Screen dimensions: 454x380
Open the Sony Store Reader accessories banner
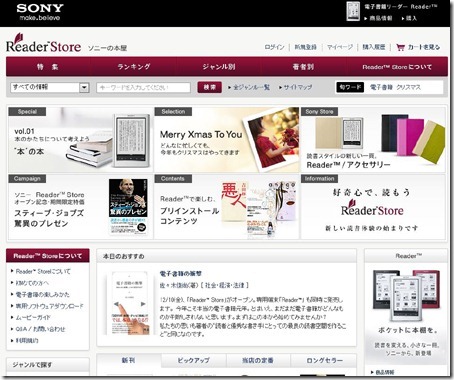pos(373,139)
